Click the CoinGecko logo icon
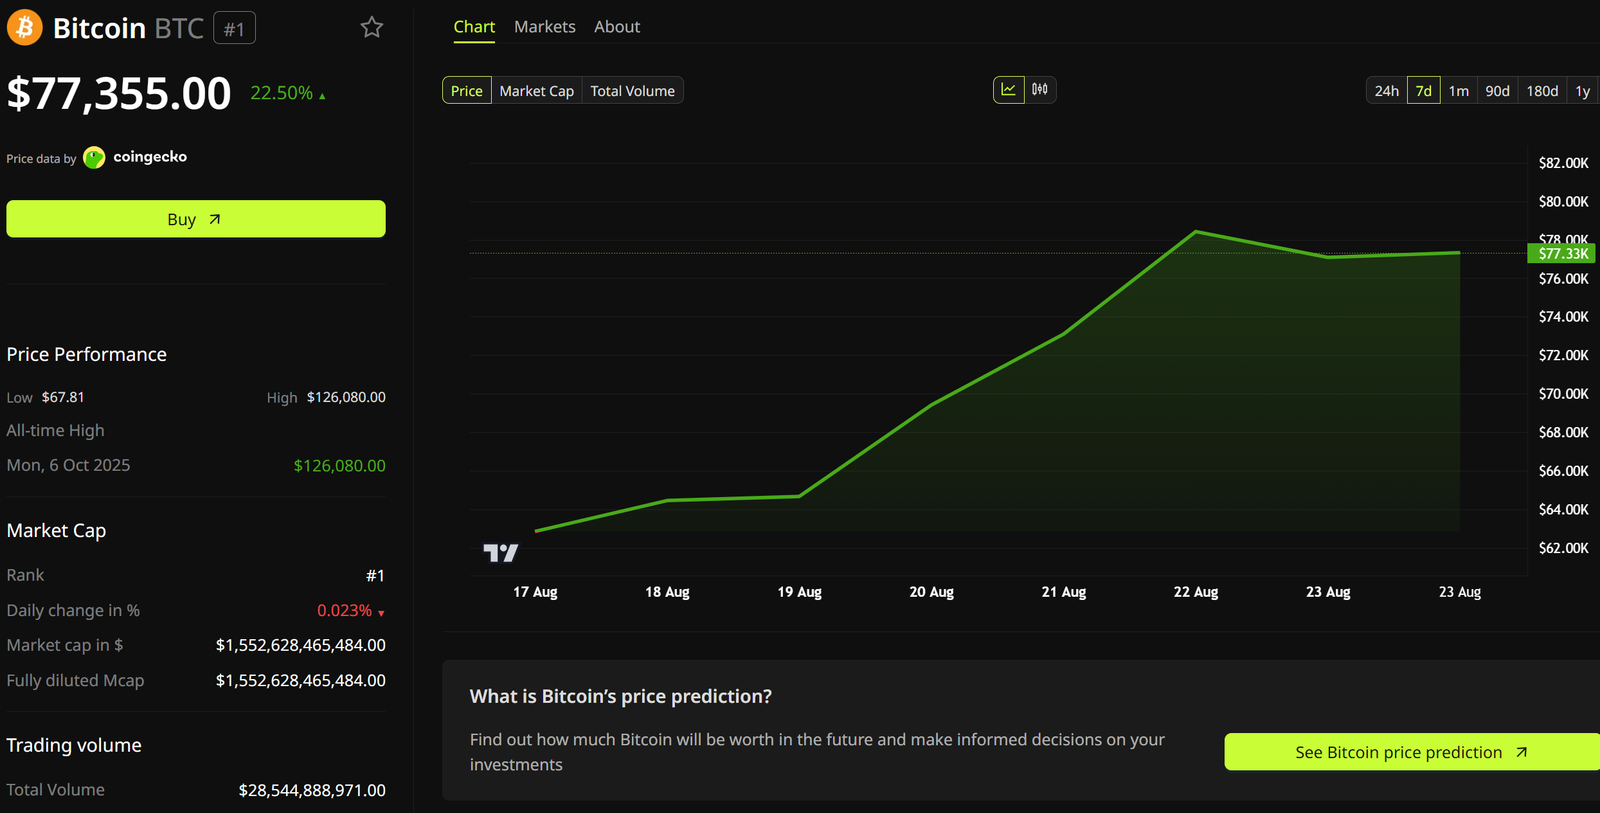This screenshot has height=813, width=1600. (x=94, y=157)
